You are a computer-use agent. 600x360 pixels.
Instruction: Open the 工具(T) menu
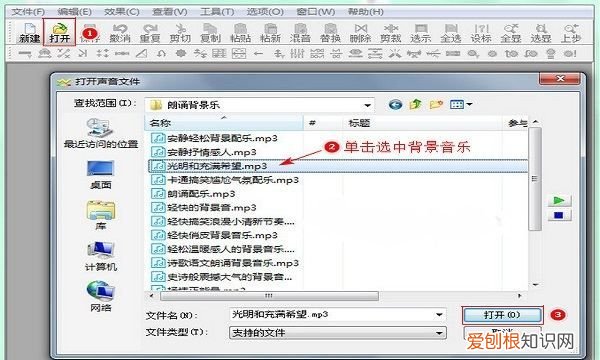click(x=217, y=12)
